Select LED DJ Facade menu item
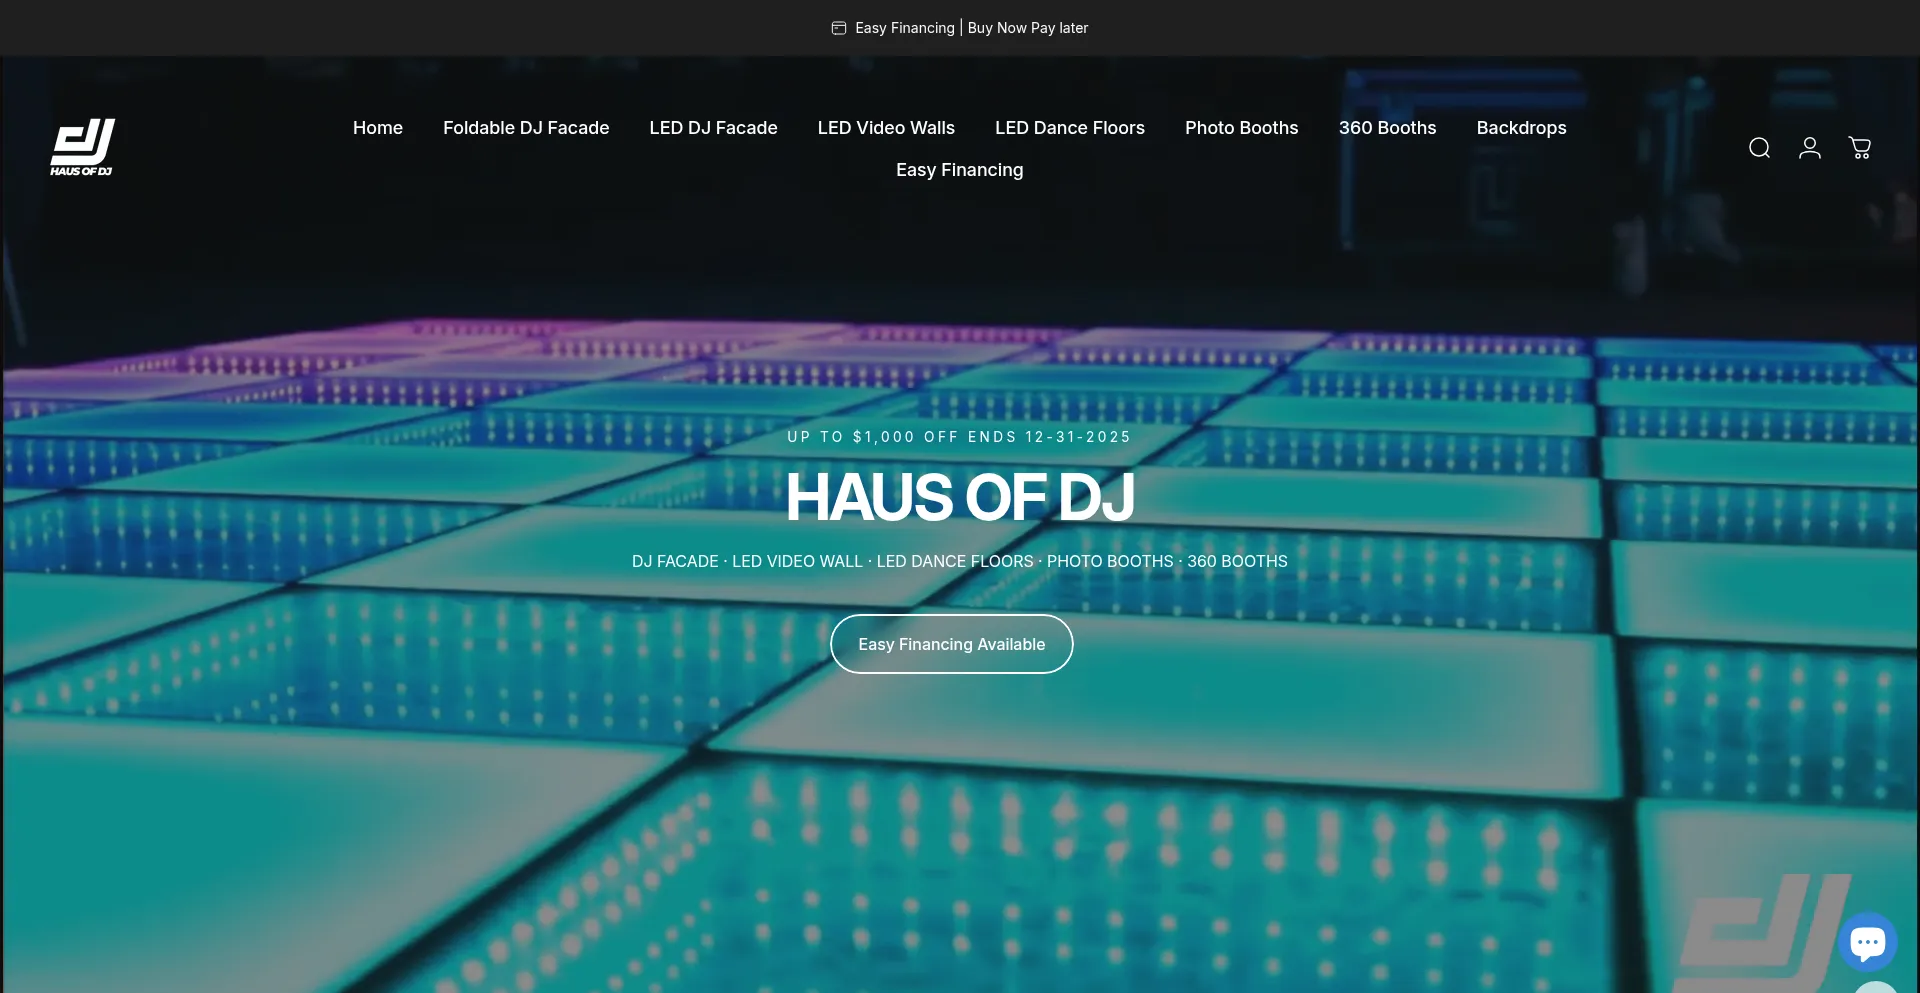The width and height of the screenshot is (1920, 993). coord(713,128)
